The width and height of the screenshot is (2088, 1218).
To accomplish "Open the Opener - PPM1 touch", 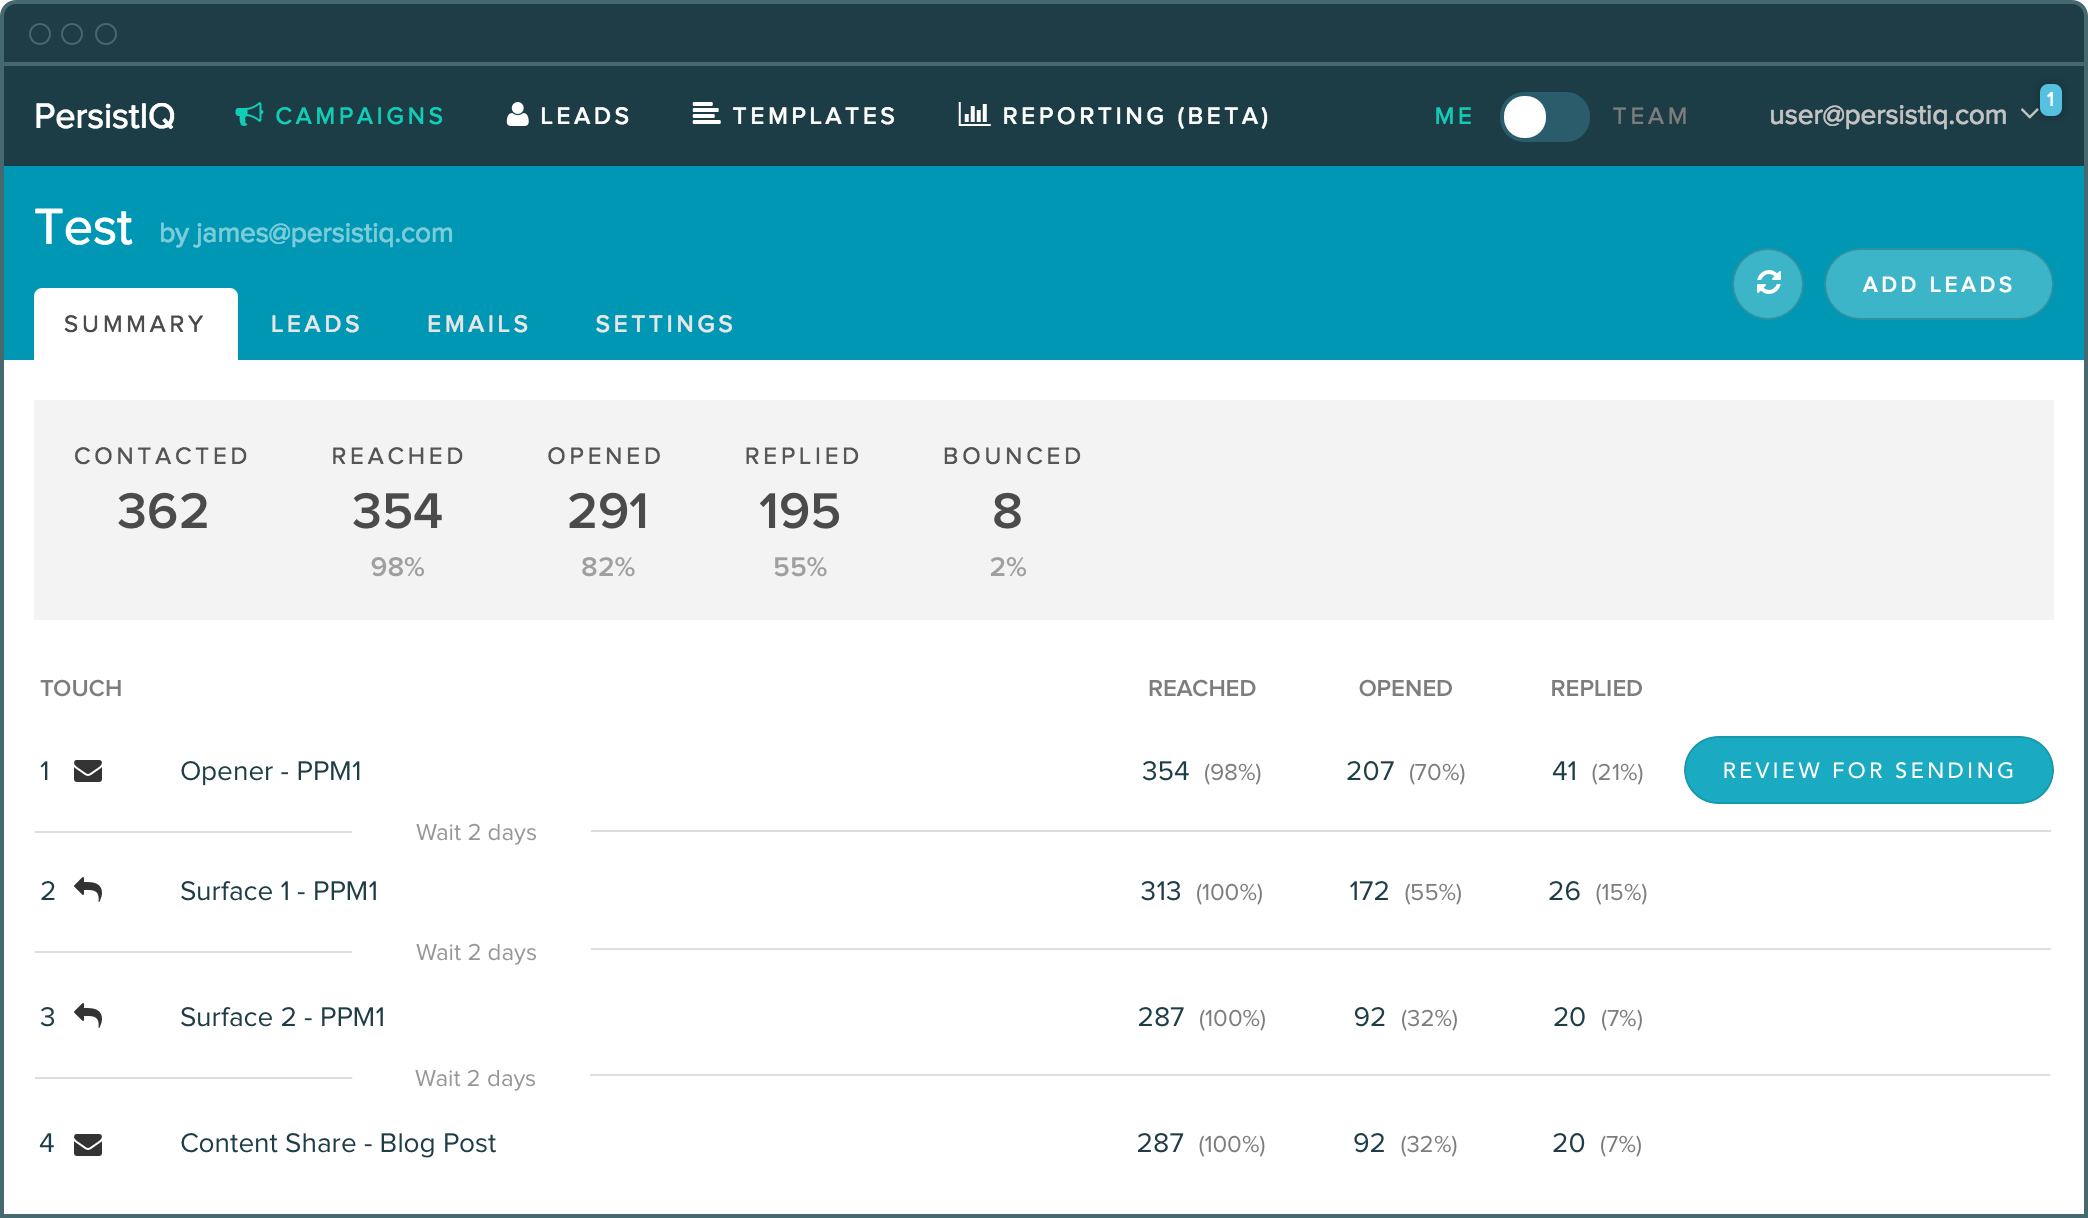I will click(271, 769).
